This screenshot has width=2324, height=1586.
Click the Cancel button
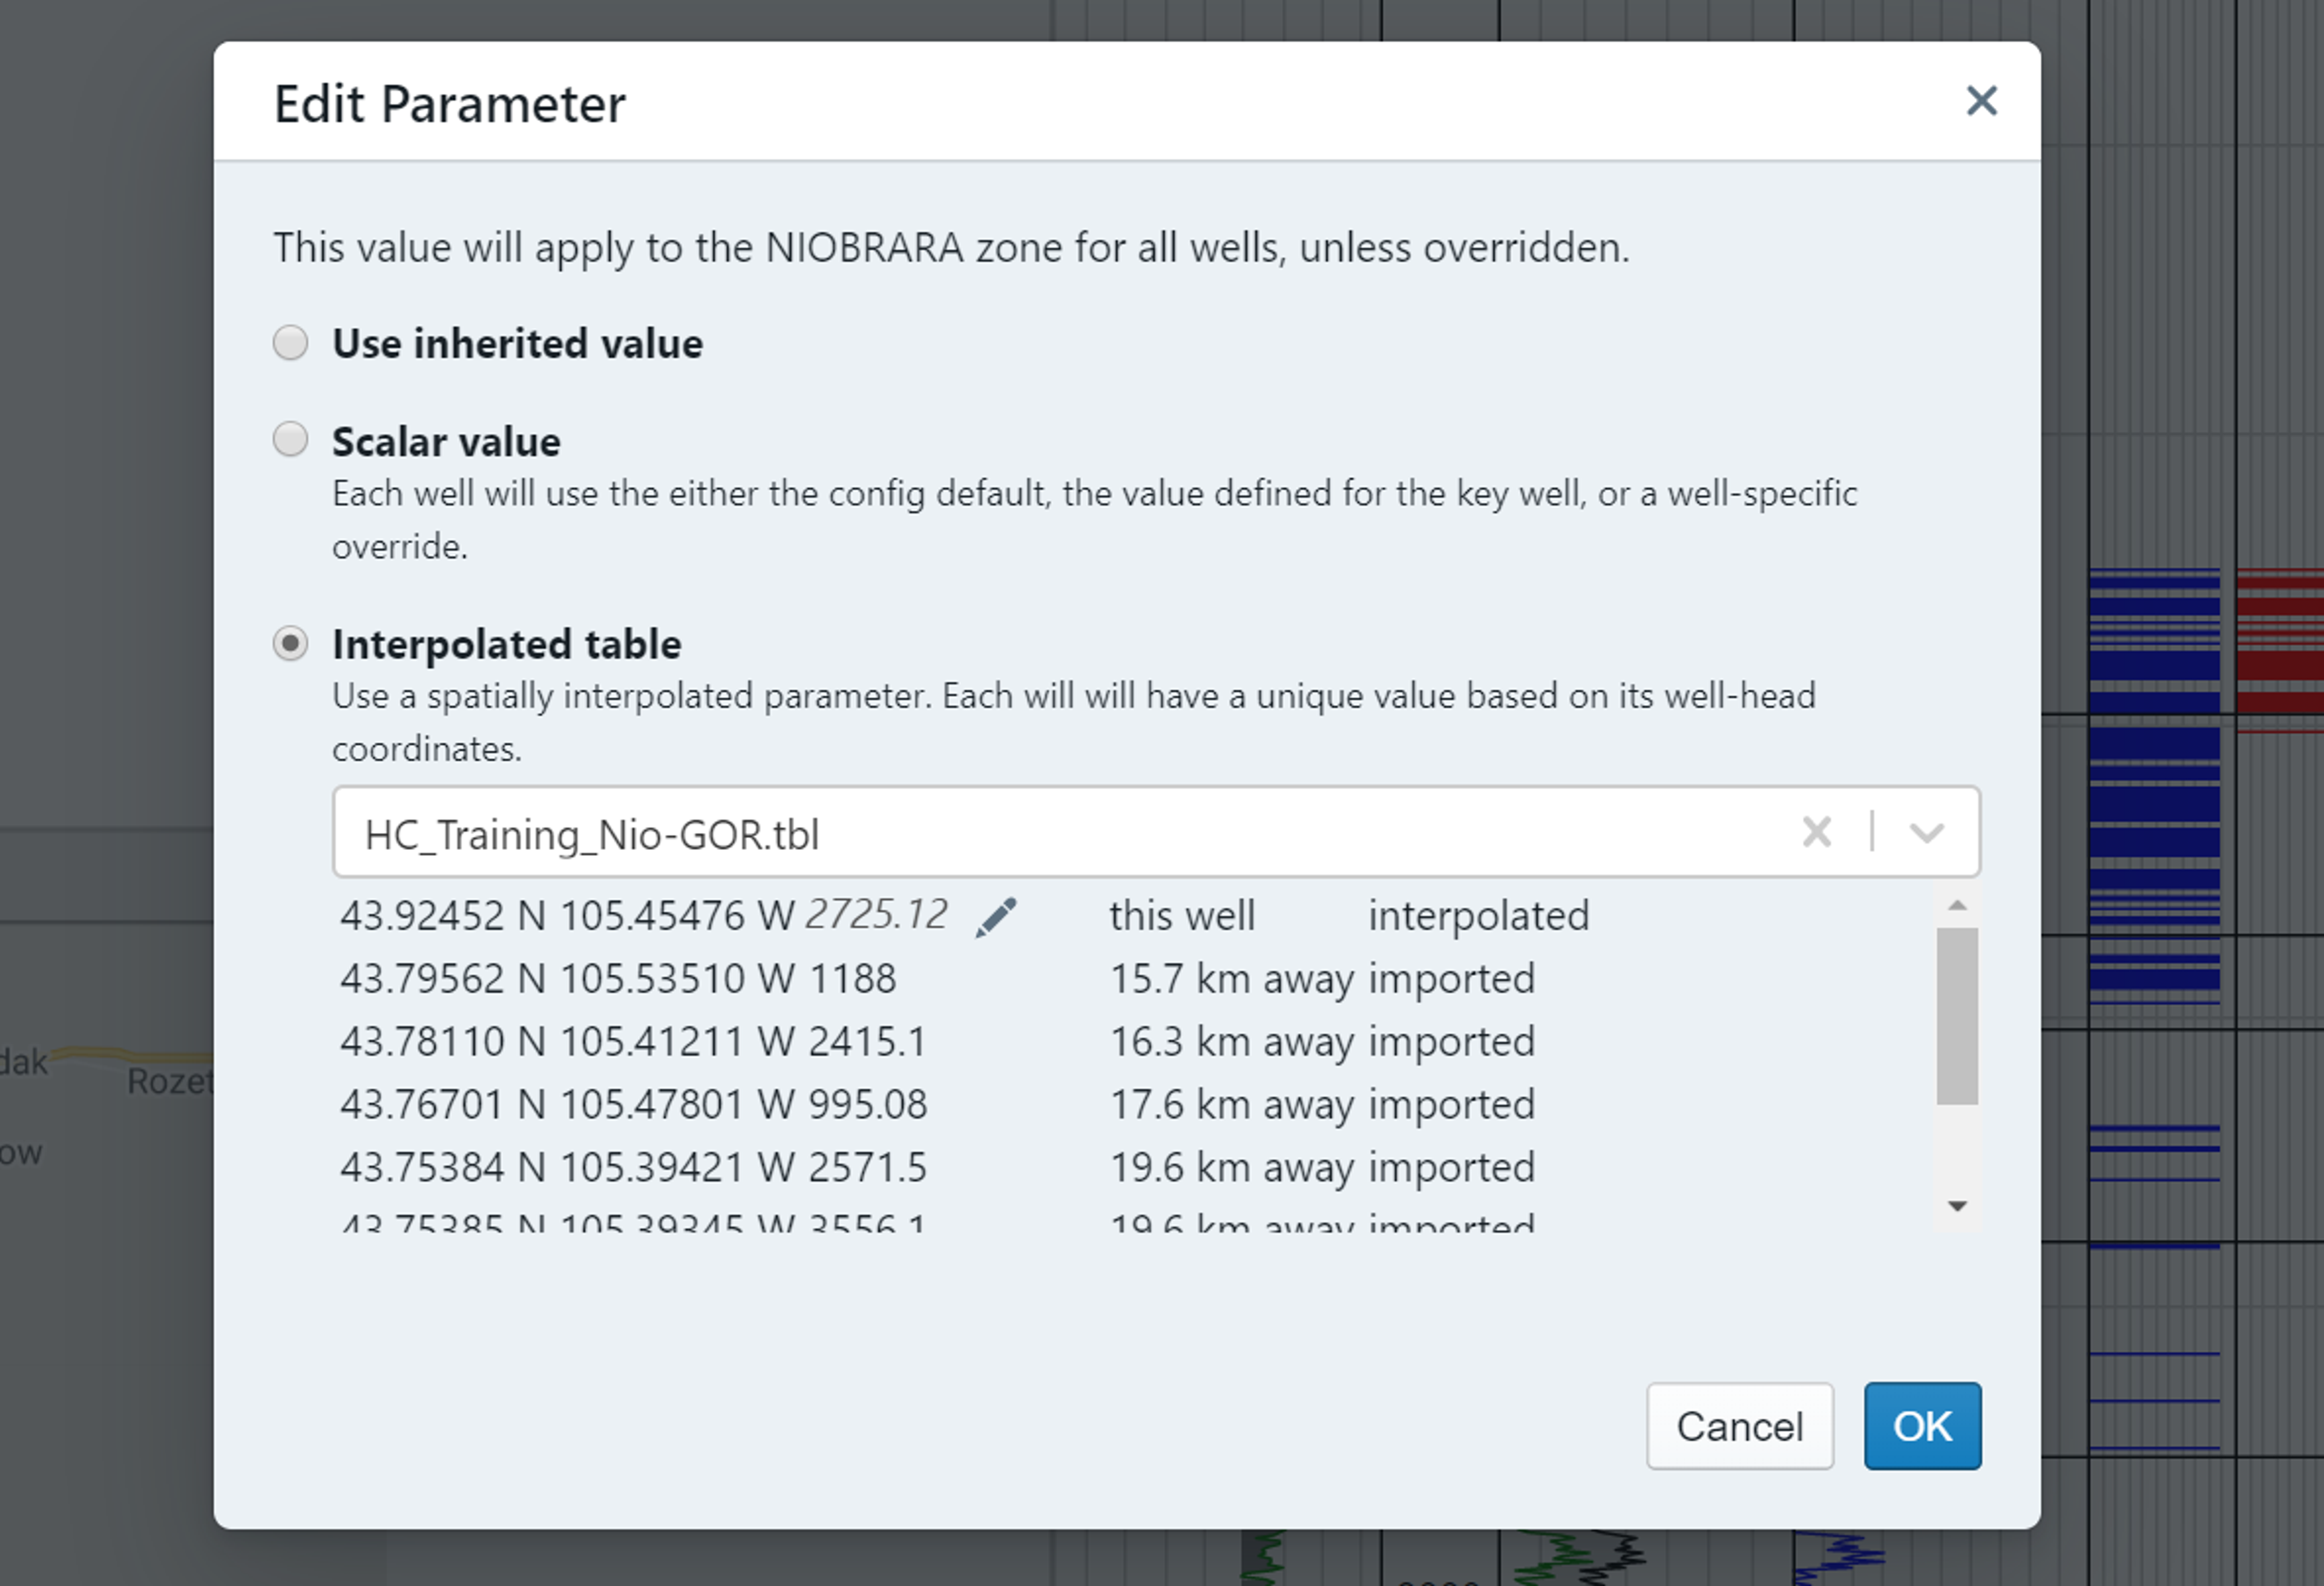click(x=1739, y=1425)
